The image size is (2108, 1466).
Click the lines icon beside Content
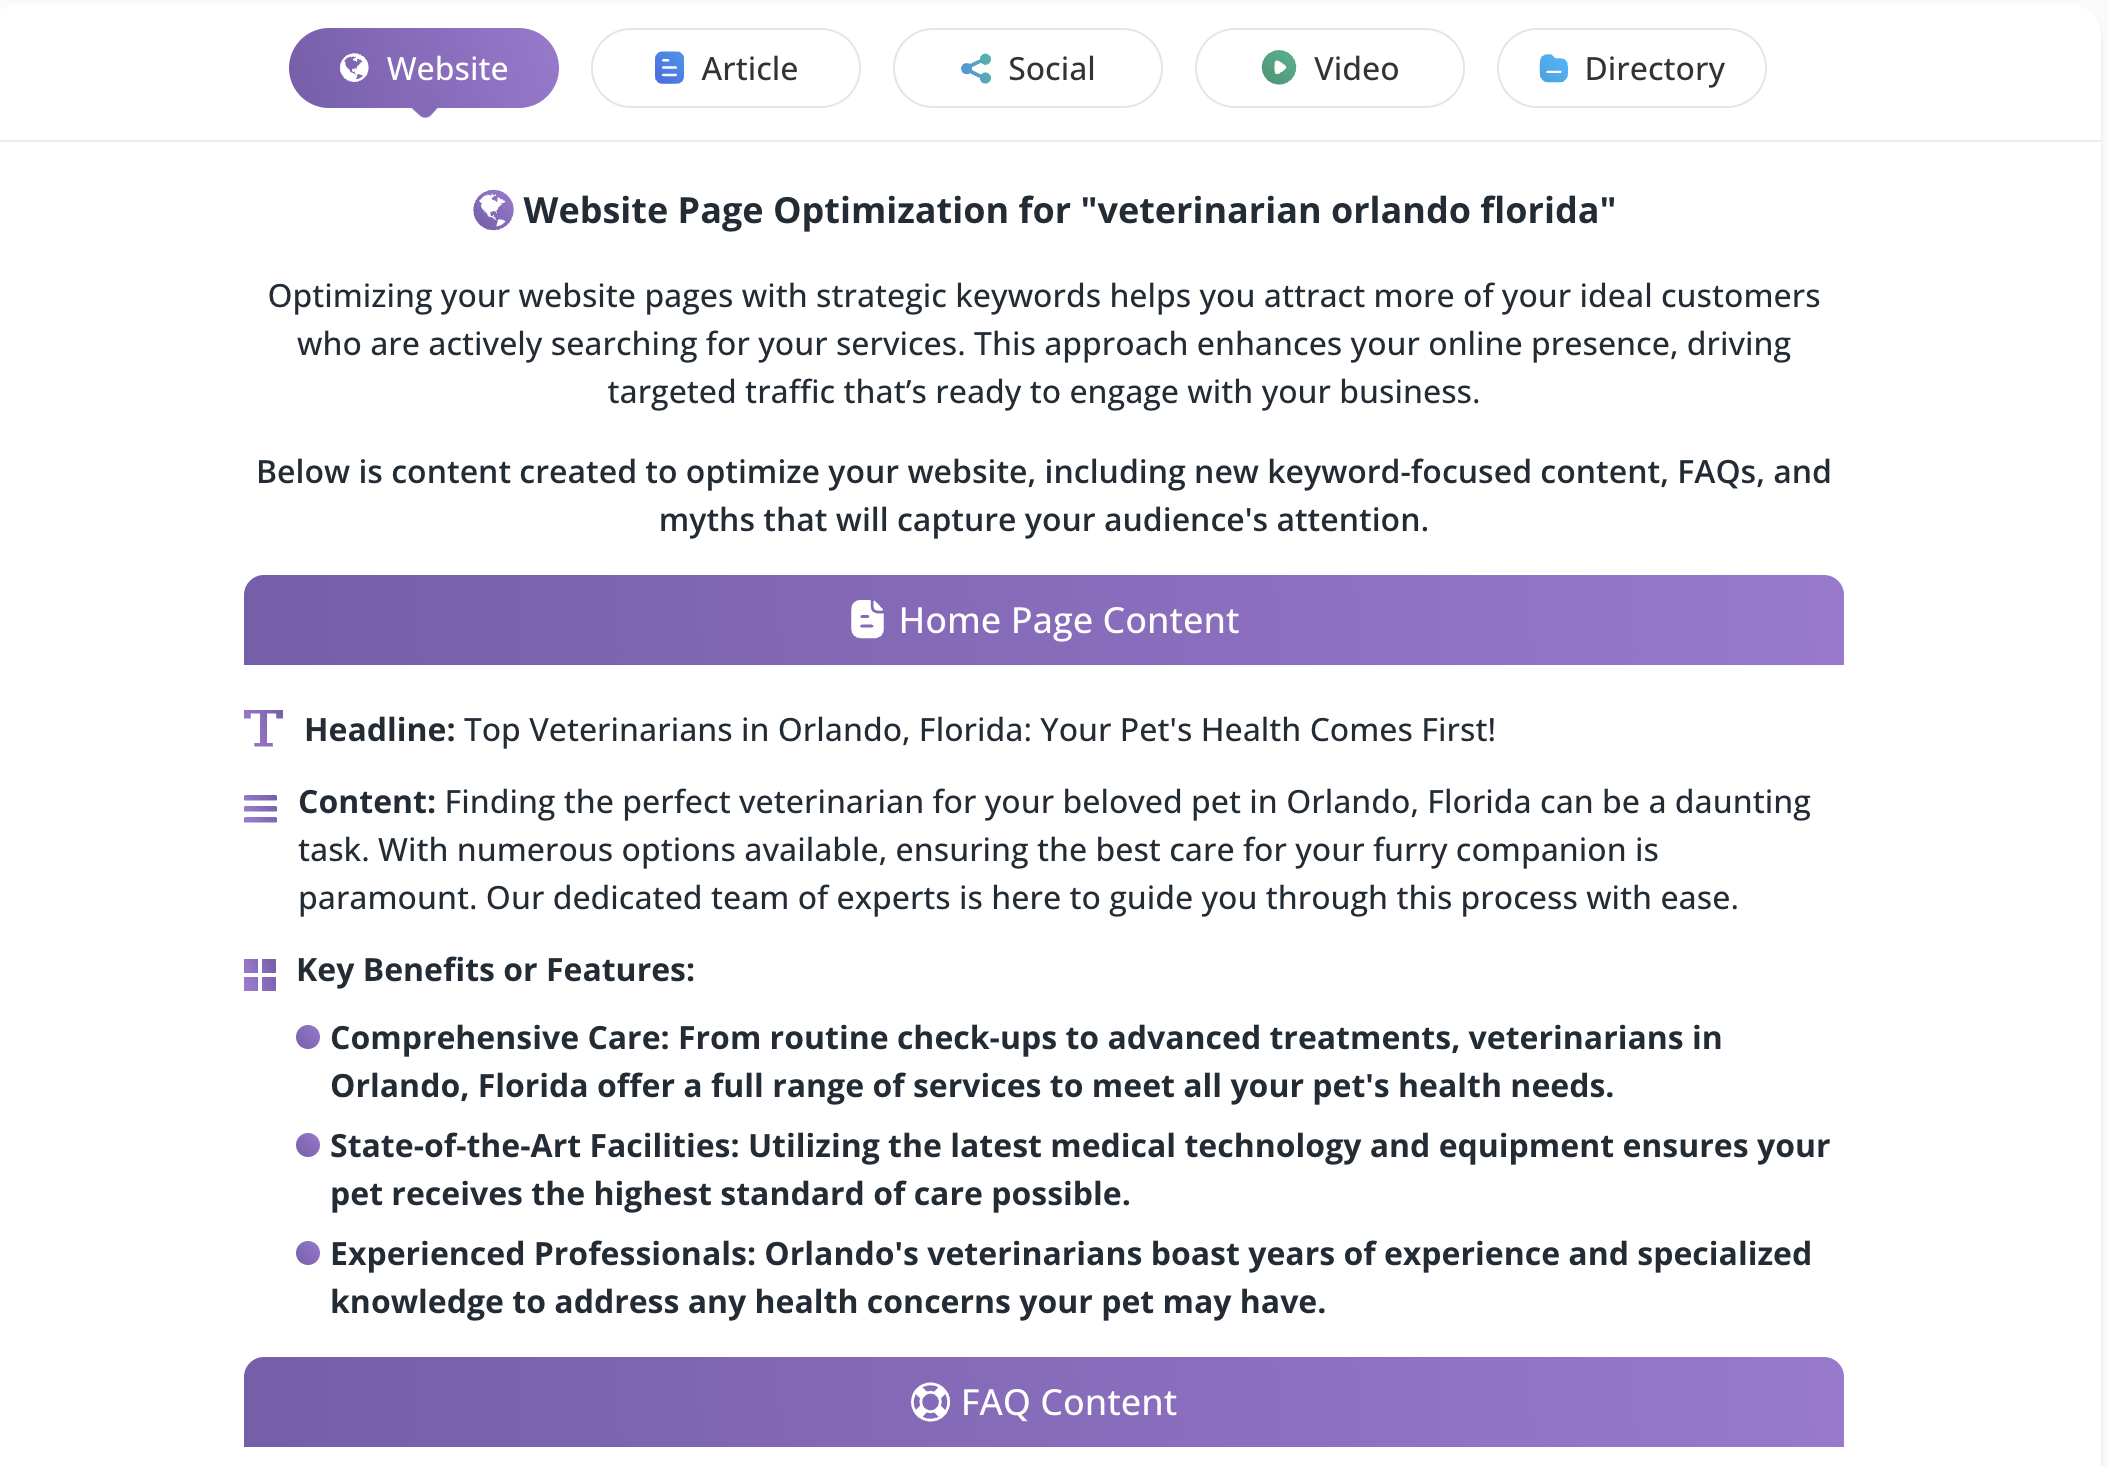tap(261, 807)
